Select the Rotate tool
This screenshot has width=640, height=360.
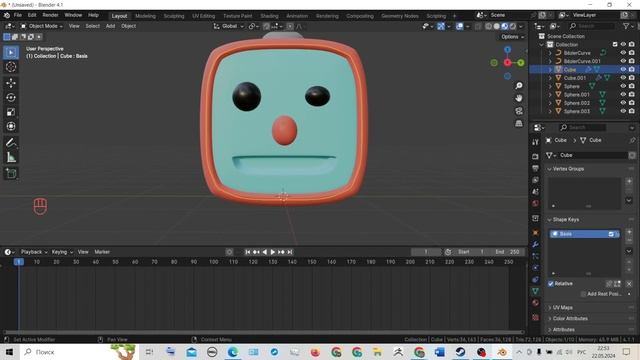(11, 98)
